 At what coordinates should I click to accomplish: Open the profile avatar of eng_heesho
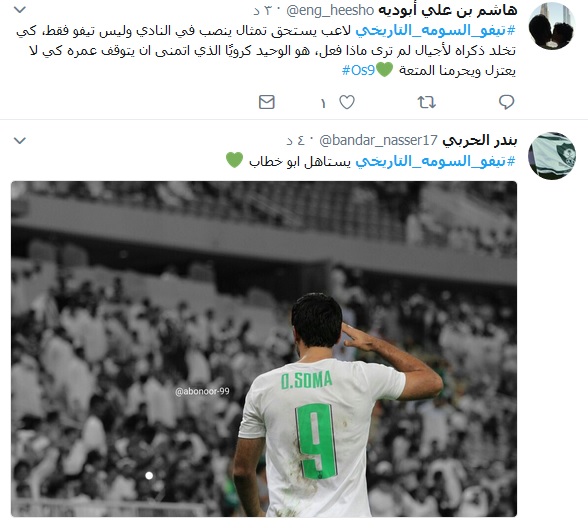(x=552, y=26)
